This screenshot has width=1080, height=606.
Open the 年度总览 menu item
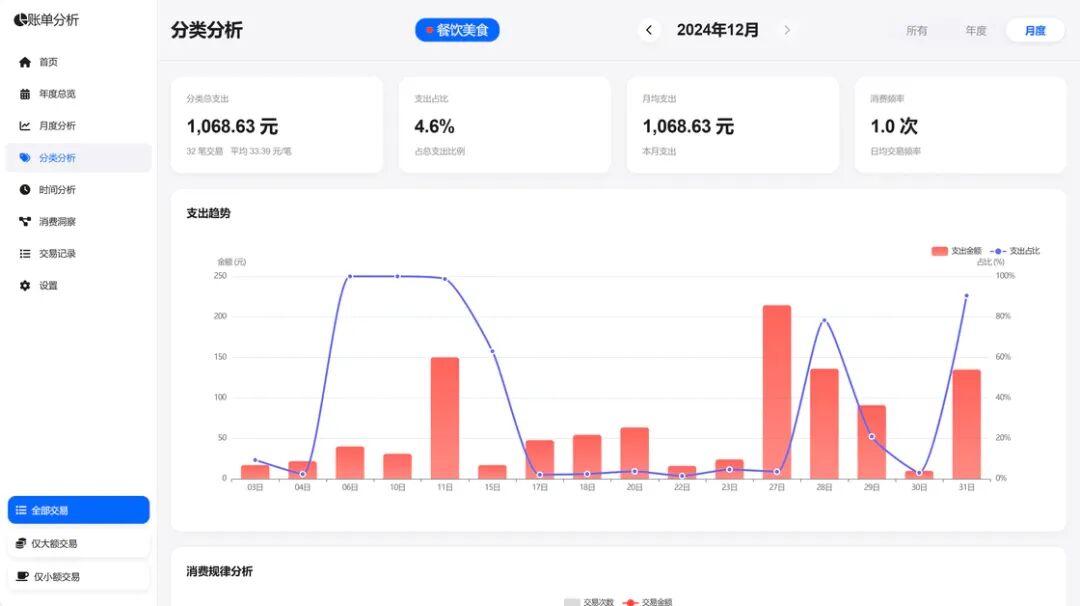(79, 94)
